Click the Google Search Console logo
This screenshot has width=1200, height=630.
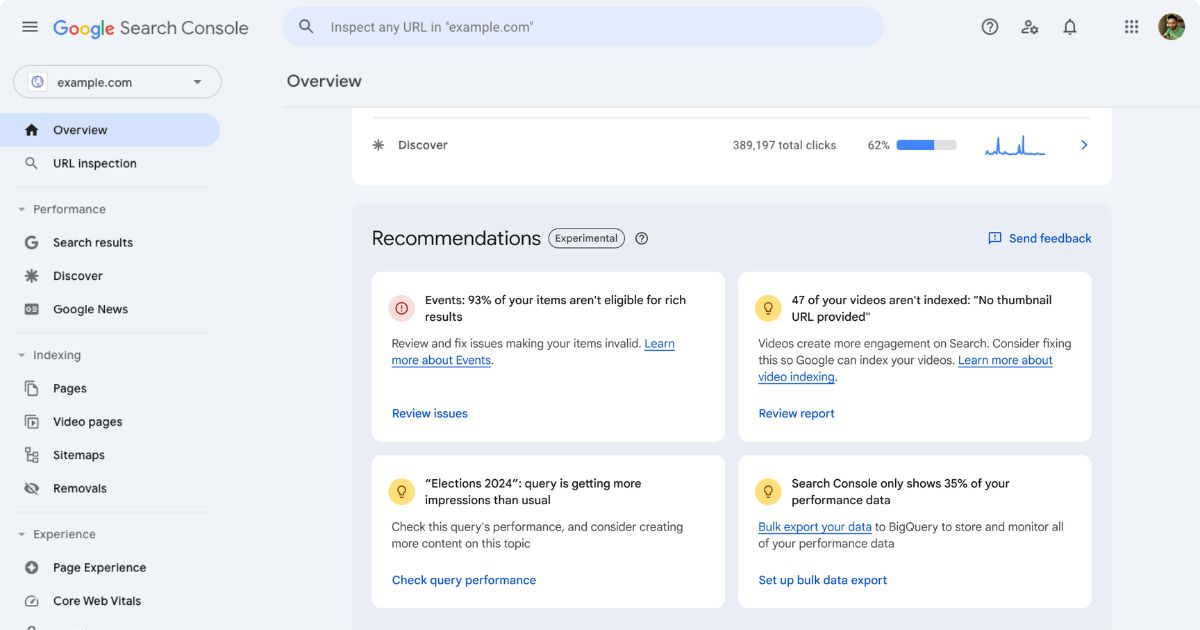click(150, 28)
